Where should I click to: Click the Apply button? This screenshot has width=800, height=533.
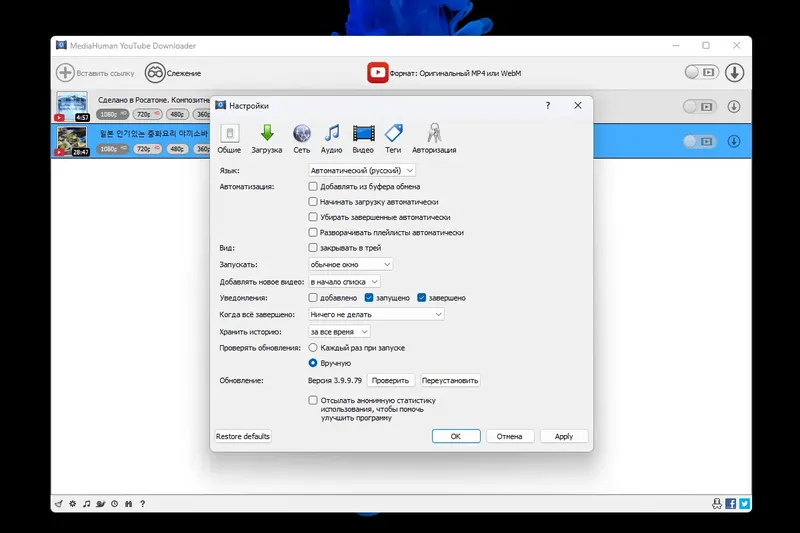[564, 436]
